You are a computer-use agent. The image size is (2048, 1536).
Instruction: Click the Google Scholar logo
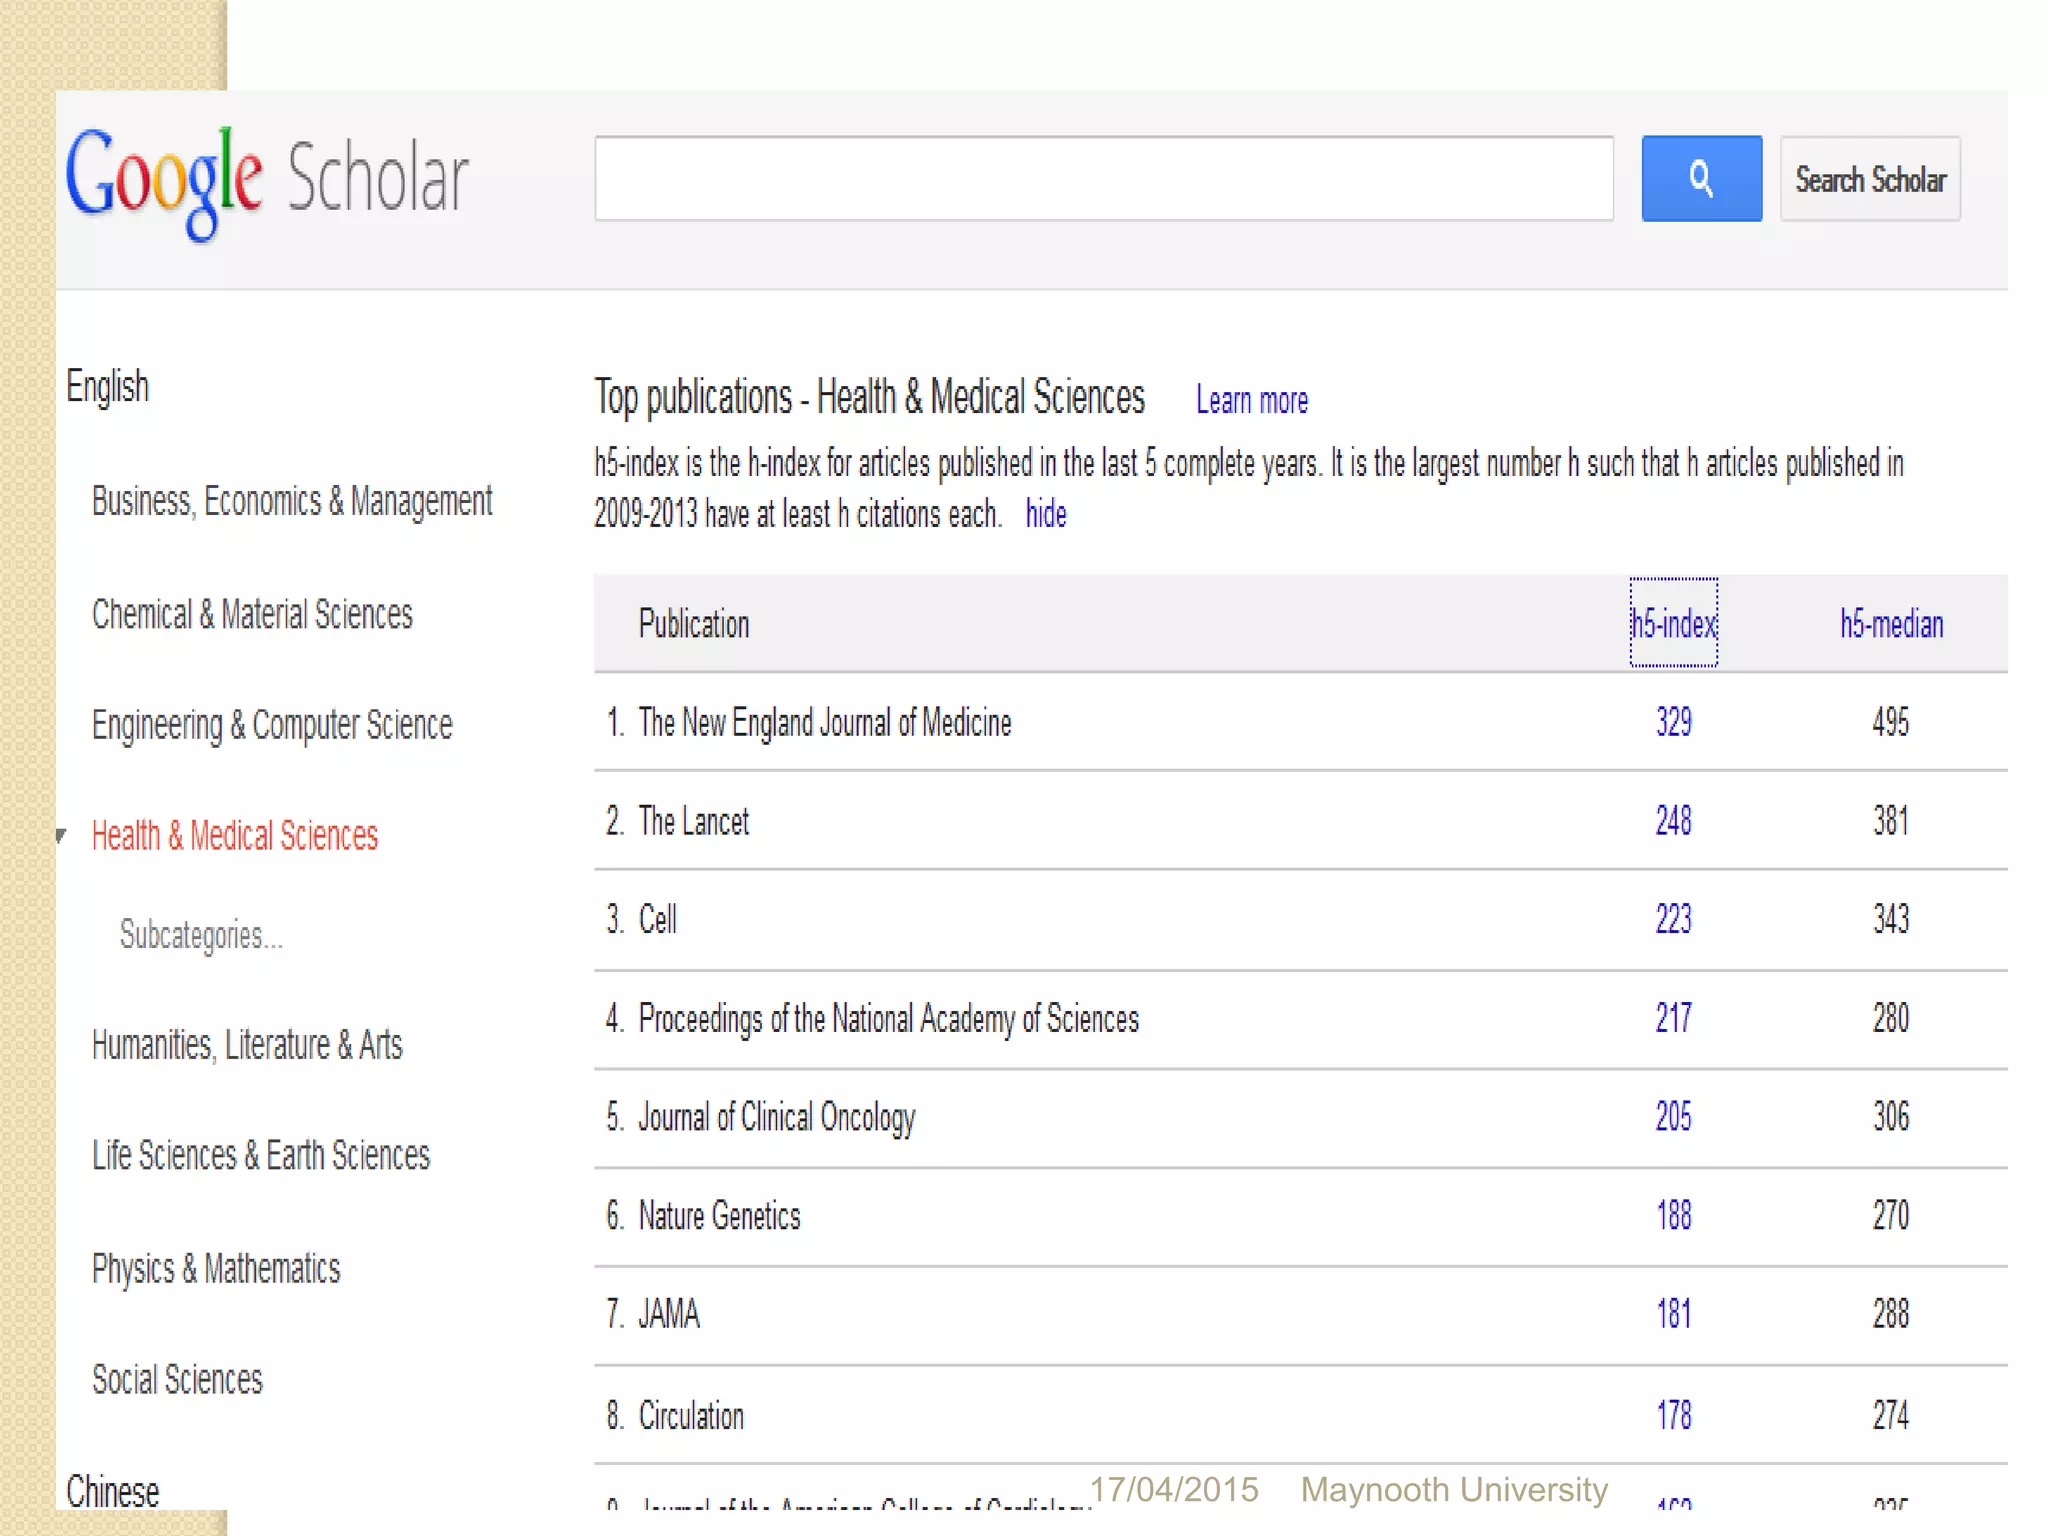[266, 180]
